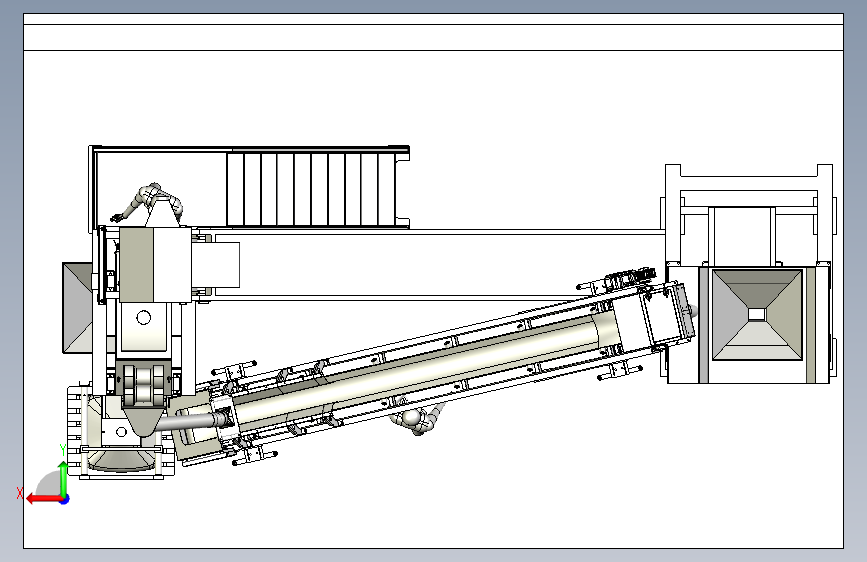867x562 pixels.
Task: Select the round funnel at bottom-left
Action: [122, 461]
